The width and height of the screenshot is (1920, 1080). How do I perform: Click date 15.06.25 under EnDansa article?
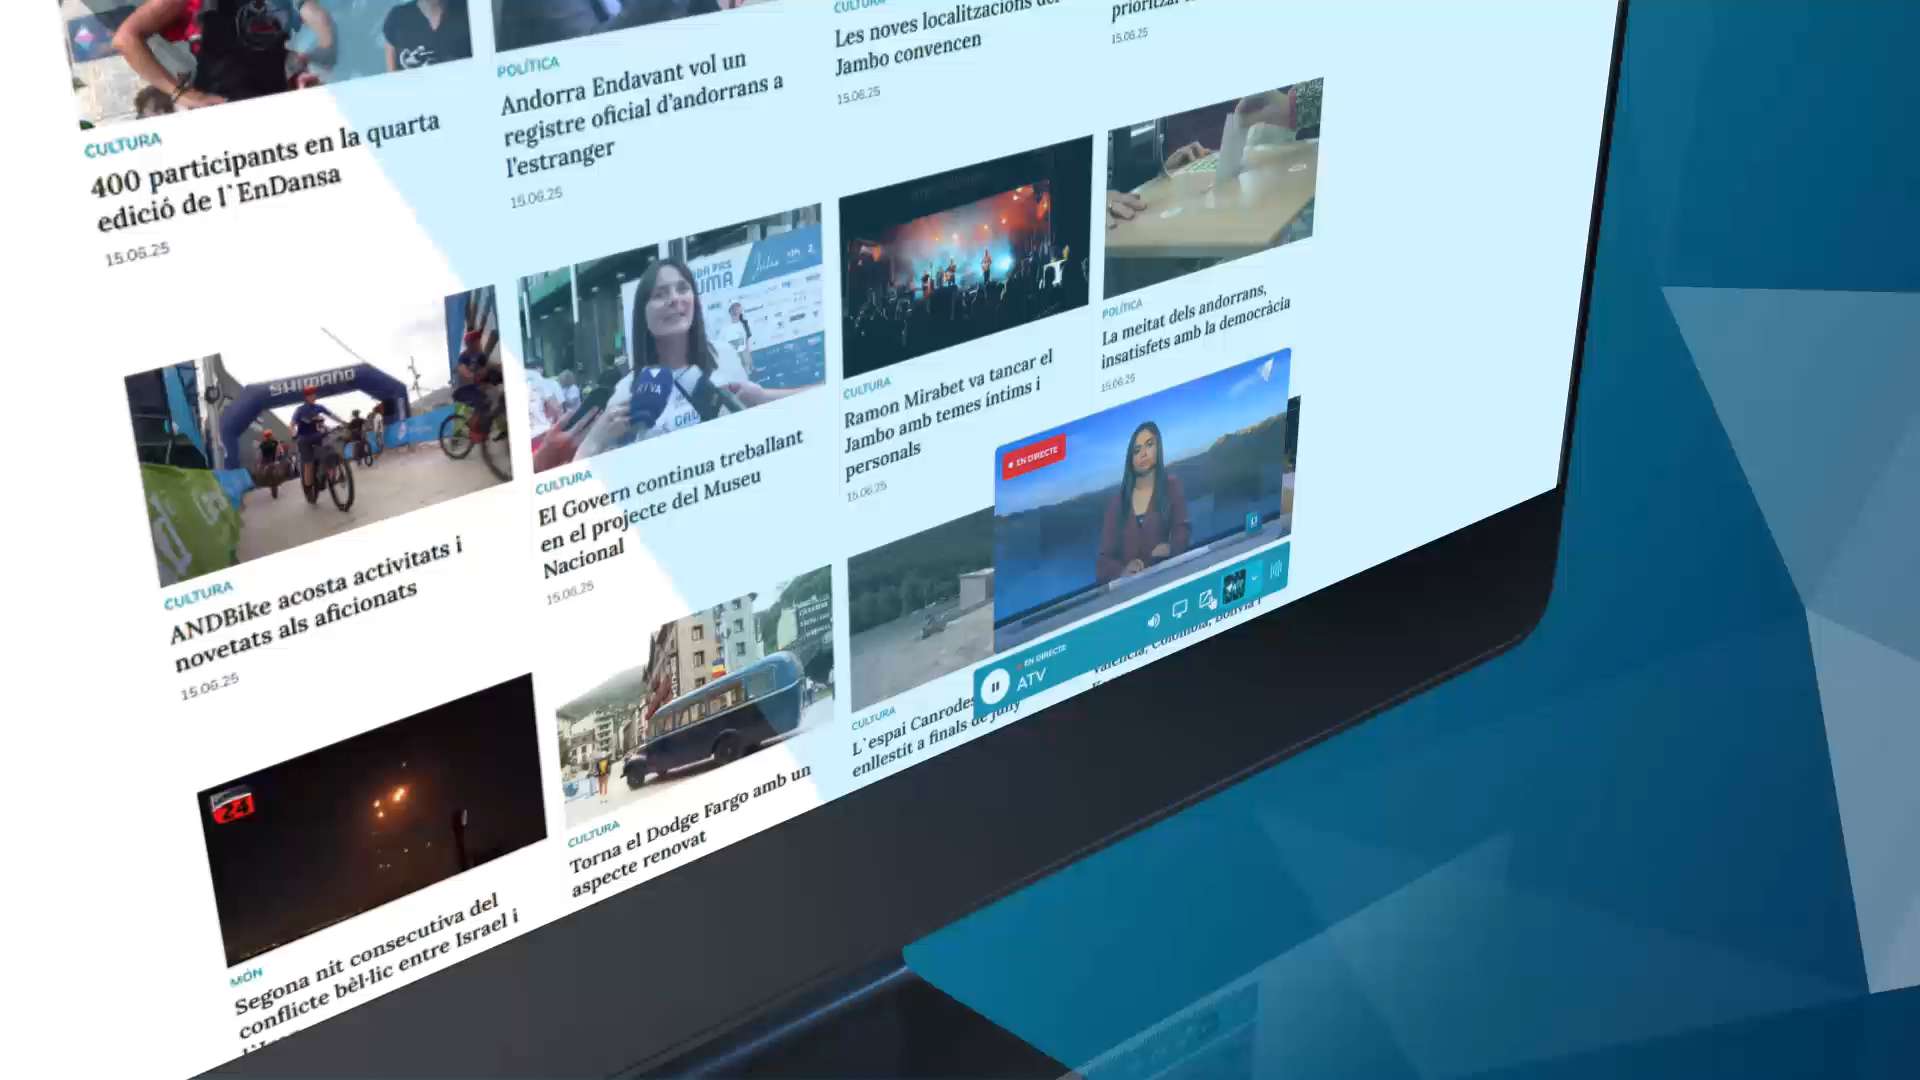point(138,253)
